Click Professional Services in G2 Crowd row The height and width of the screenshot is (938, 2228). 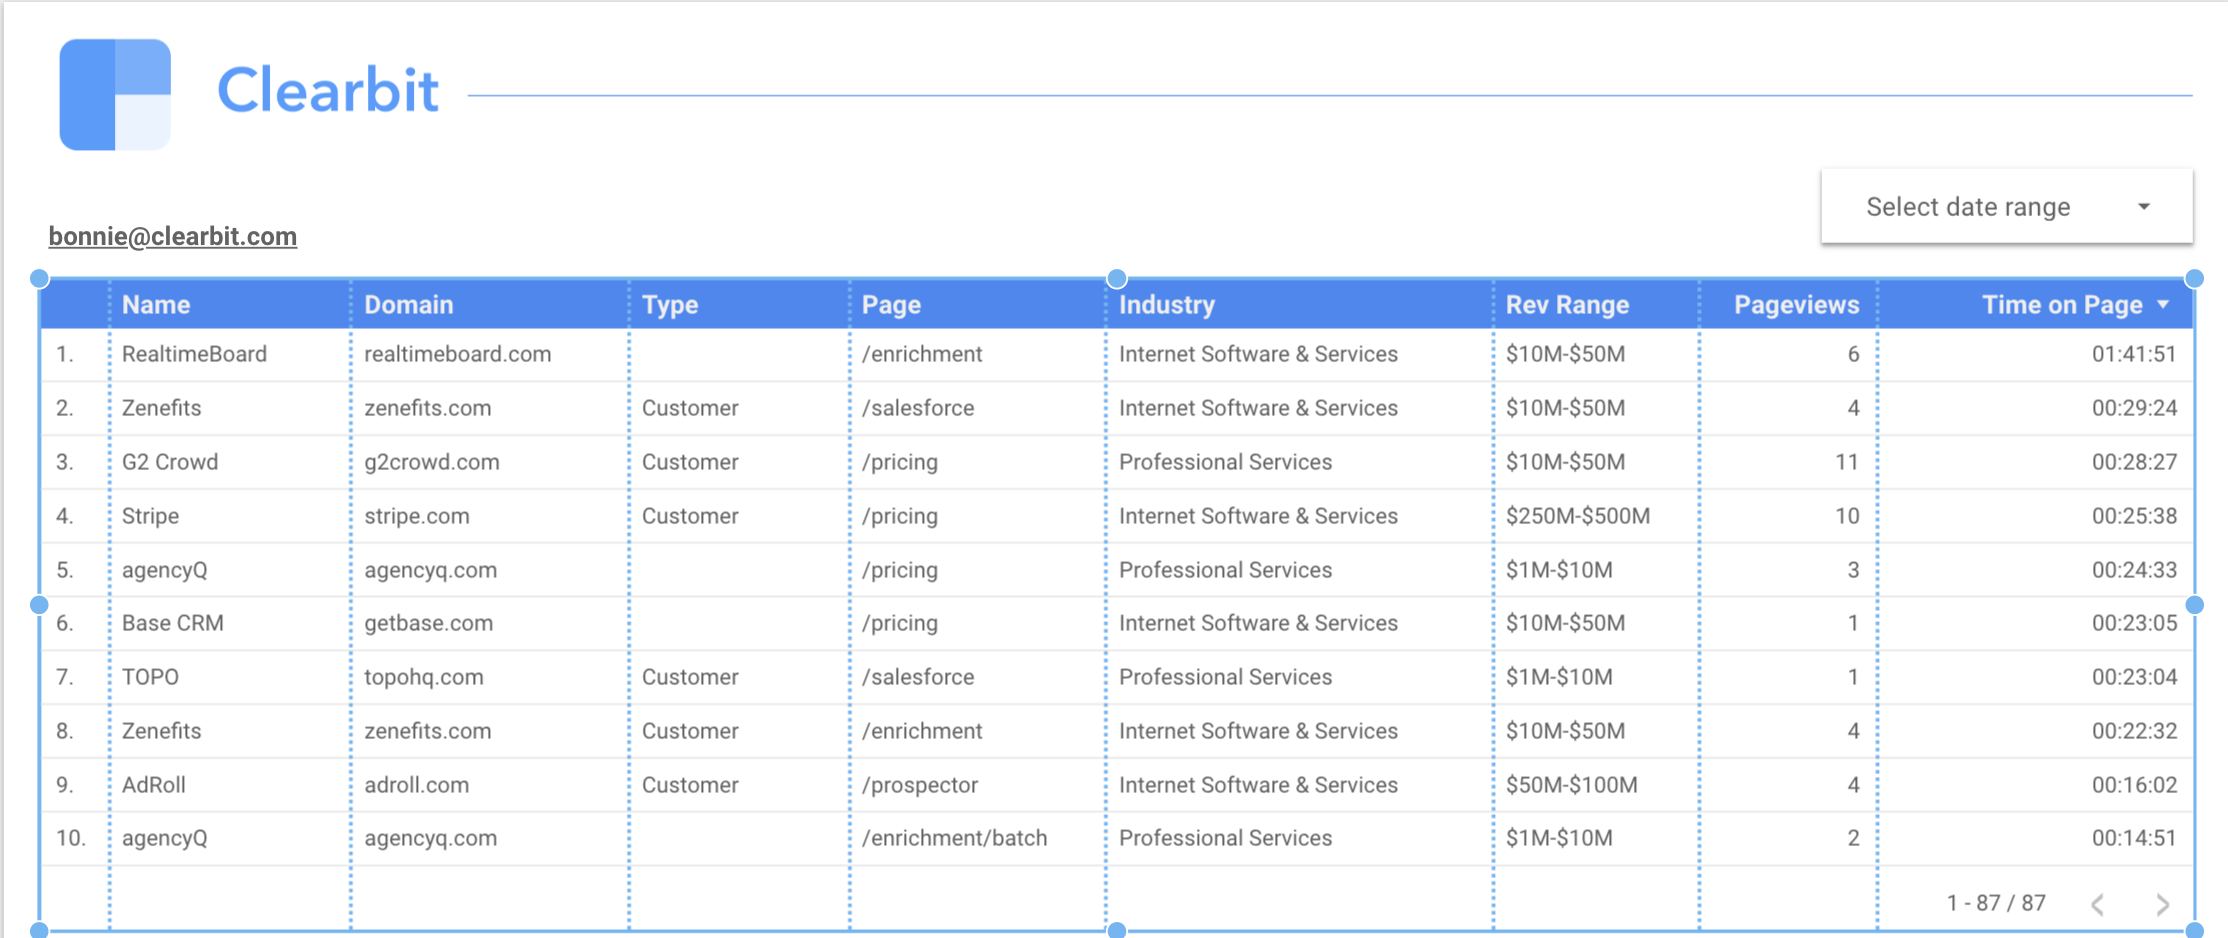(x=1225, y=462)
